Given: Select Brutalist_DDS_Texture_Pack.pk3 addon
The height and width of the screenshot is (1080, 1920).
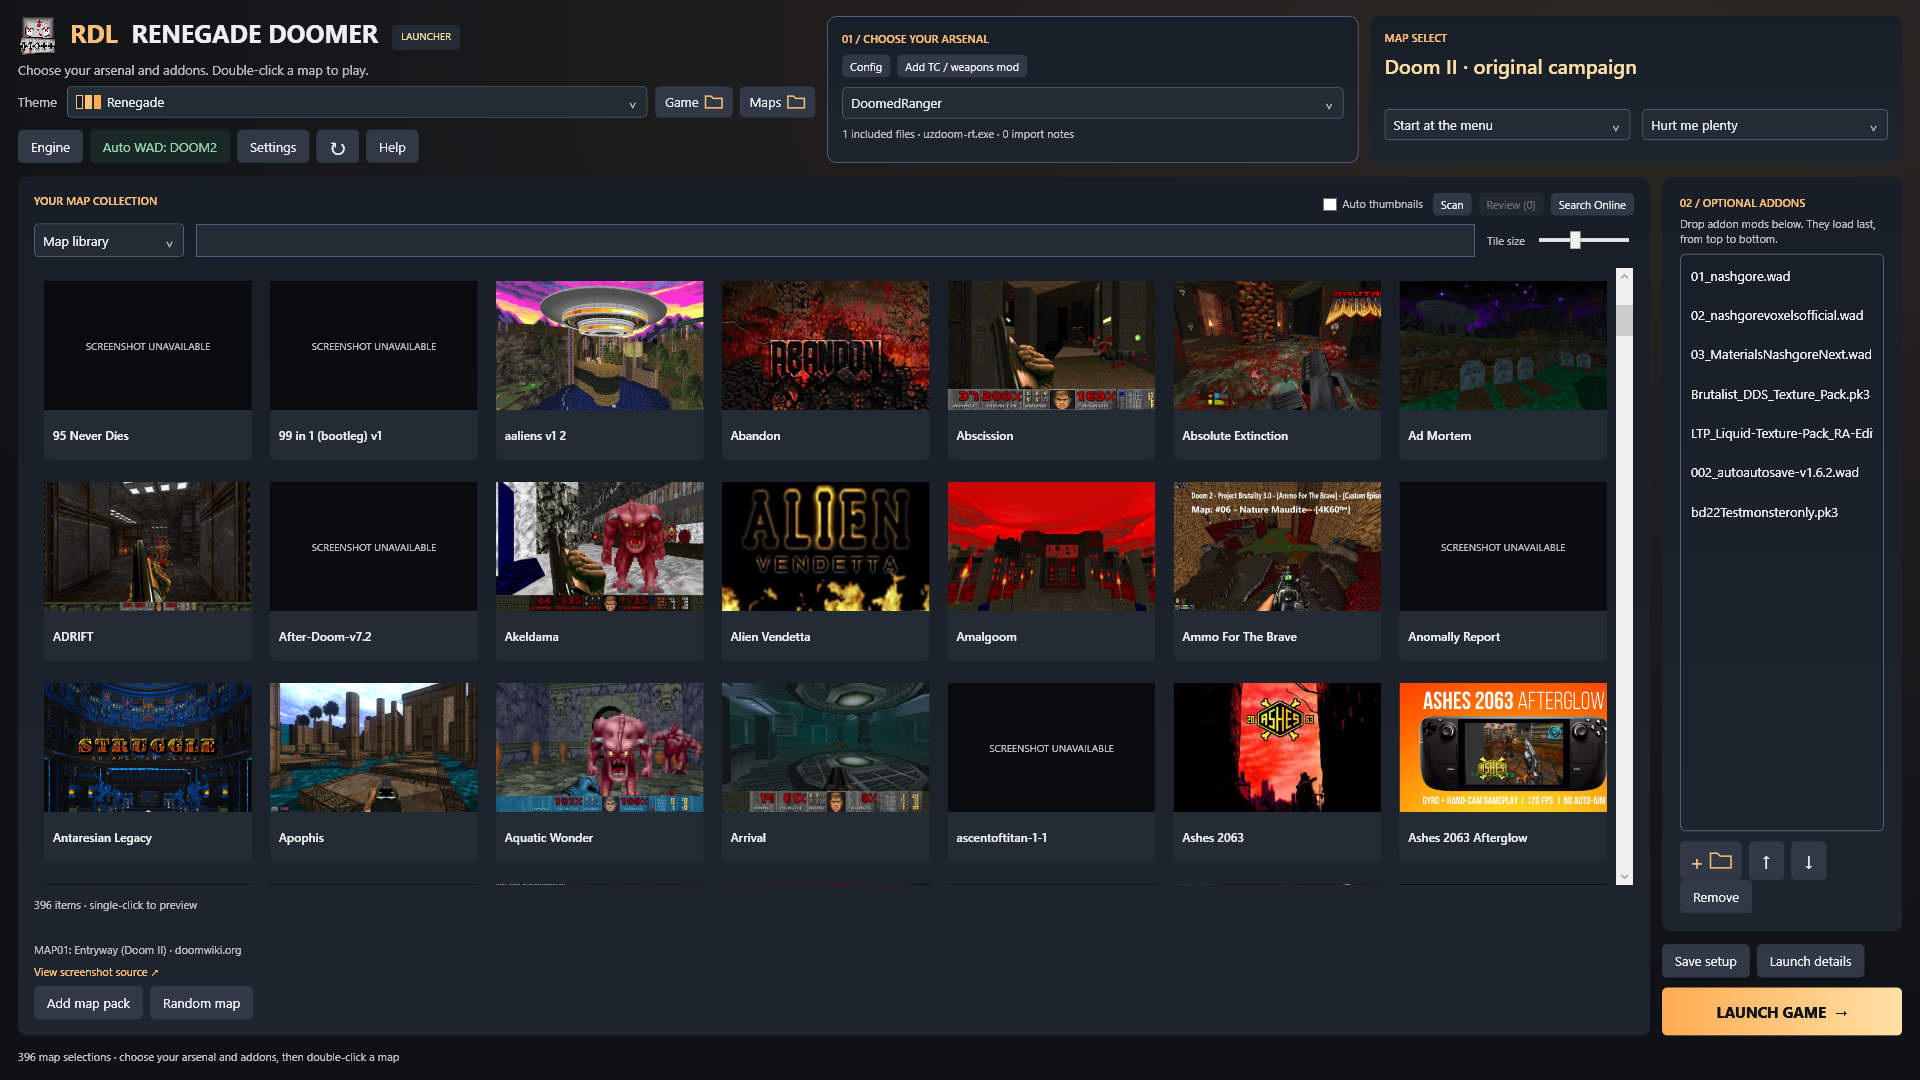Looking at the screenshot, I should (1782, 394).
